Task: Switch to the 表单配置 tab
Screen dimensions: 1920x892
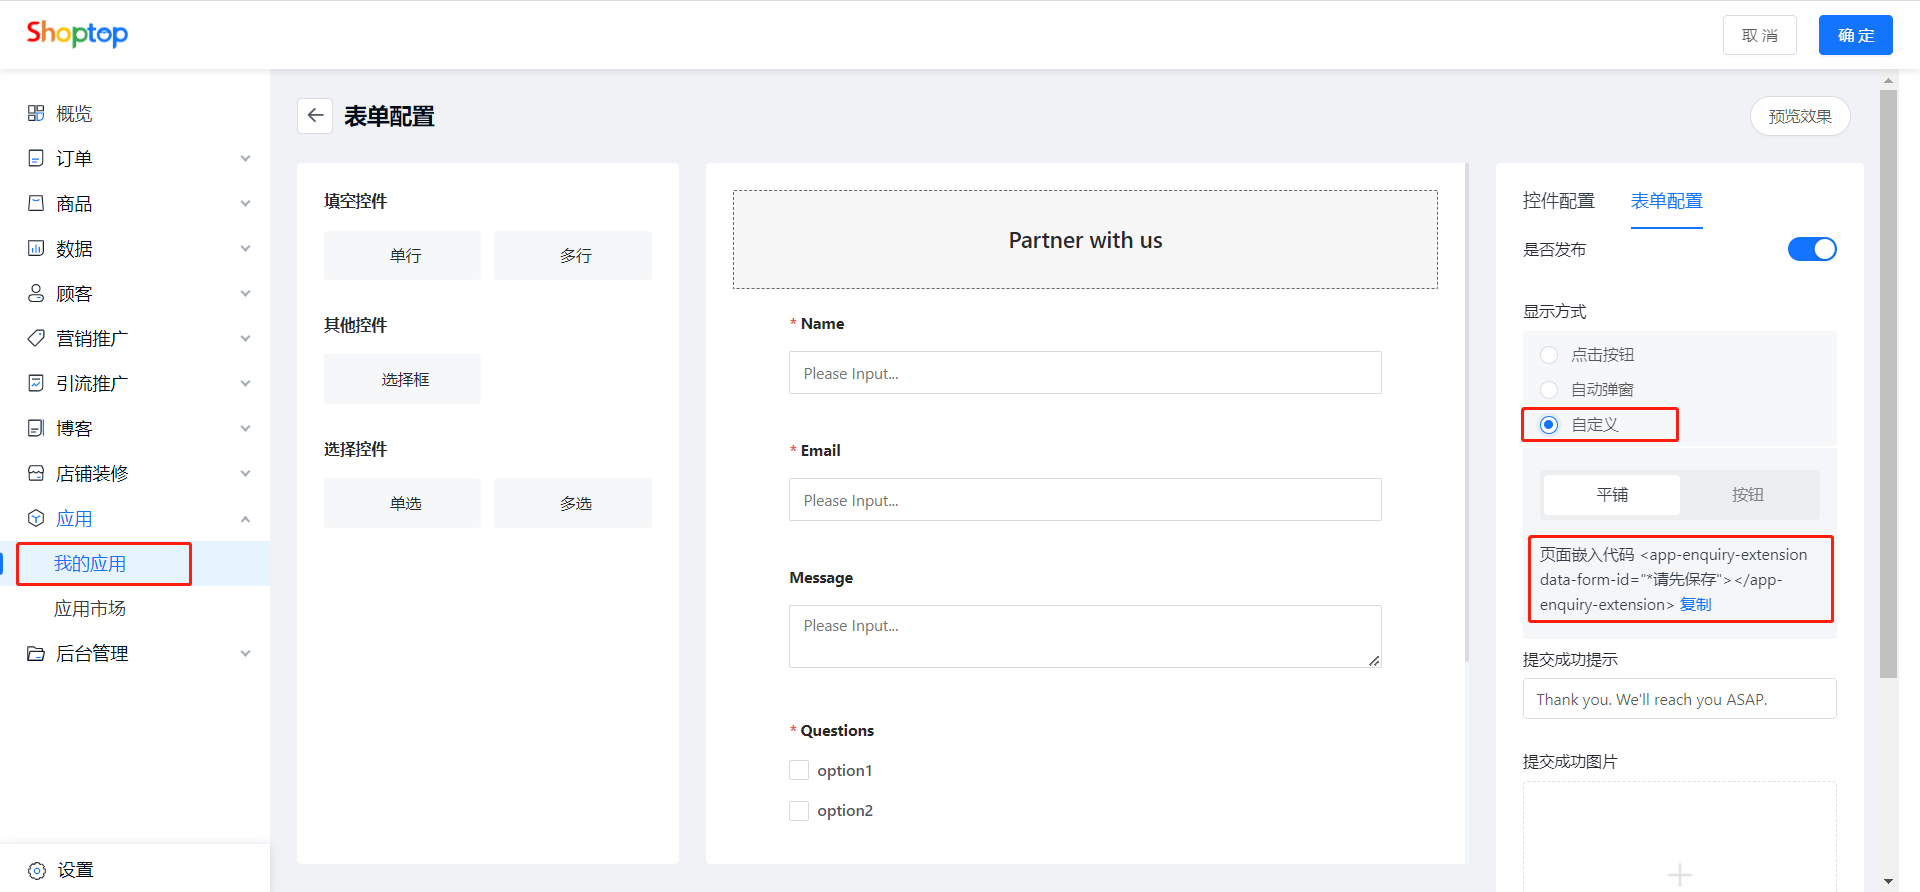Action: tap(1666, 201)
